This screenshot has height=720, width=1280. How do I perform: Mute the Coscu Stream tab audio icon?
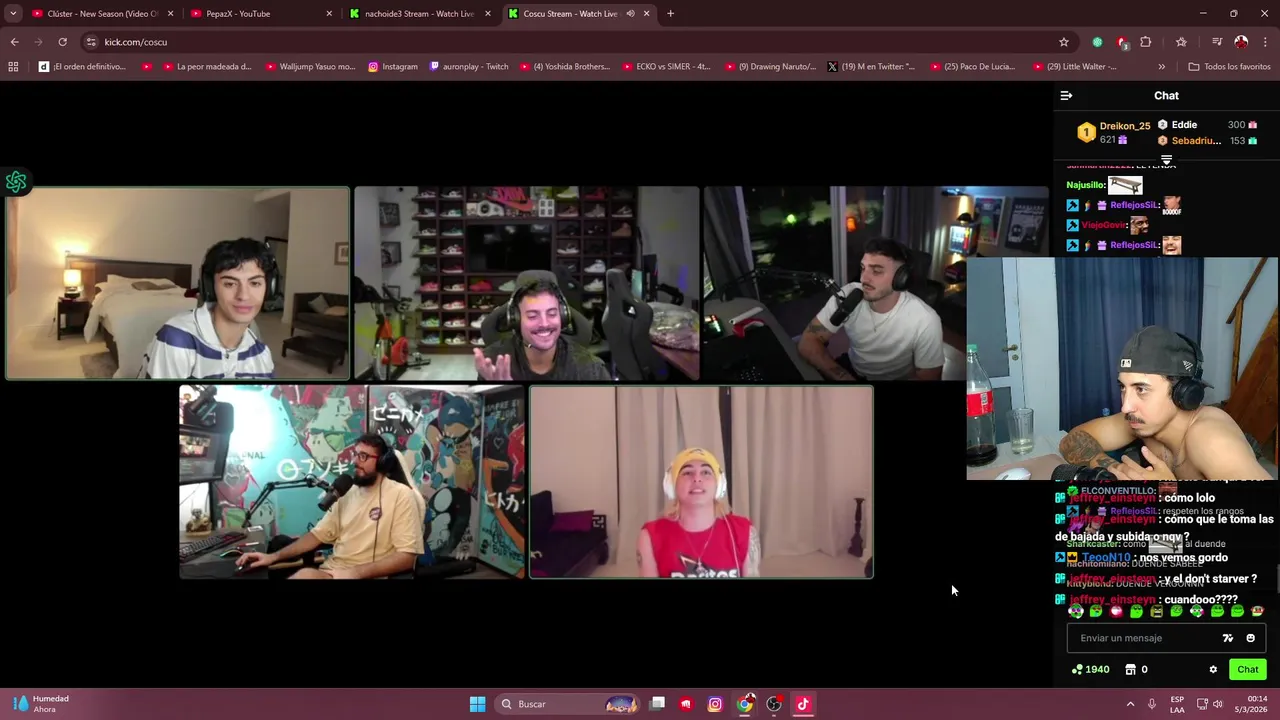click(x=630, y=14)
